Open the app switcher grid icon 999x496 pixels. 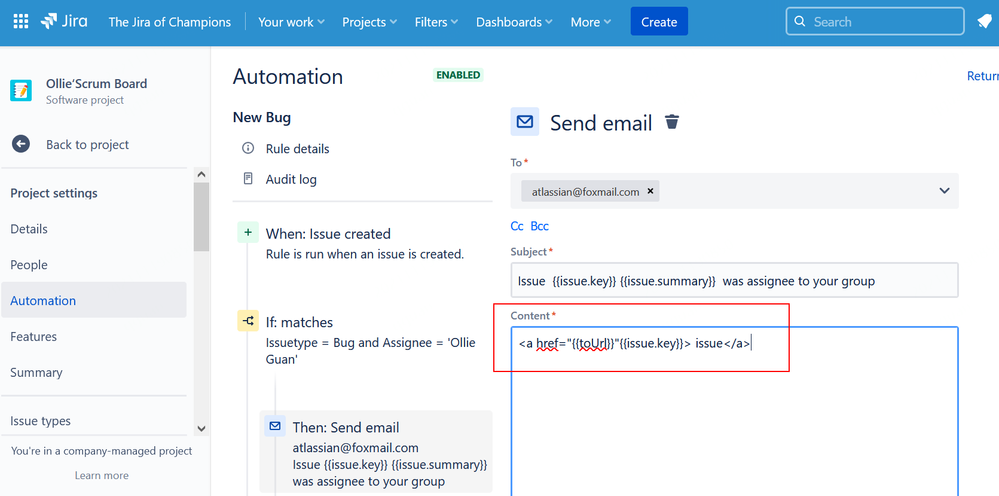point(21,22)
